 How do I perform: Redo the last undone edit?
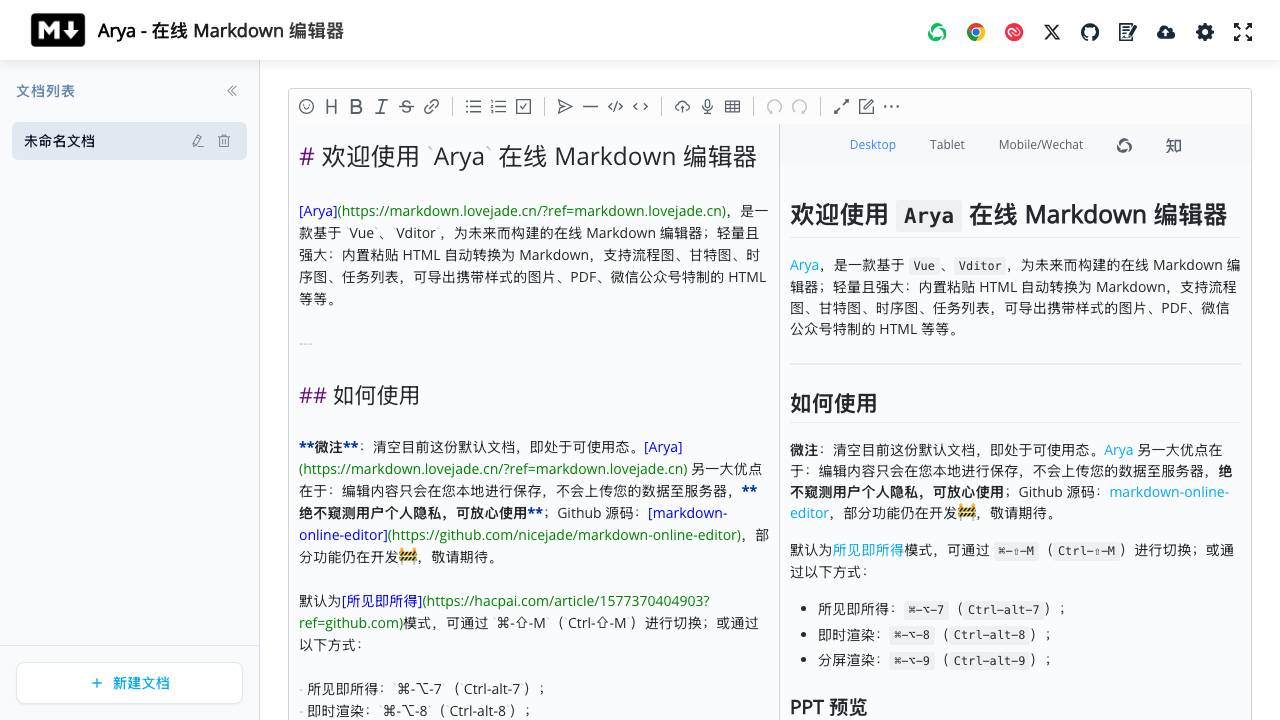click(x=799, y=106)
